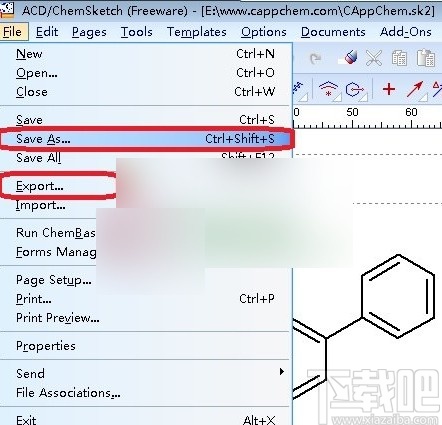
Task: Open the Edit menu
Action: [x=47, y=32]
